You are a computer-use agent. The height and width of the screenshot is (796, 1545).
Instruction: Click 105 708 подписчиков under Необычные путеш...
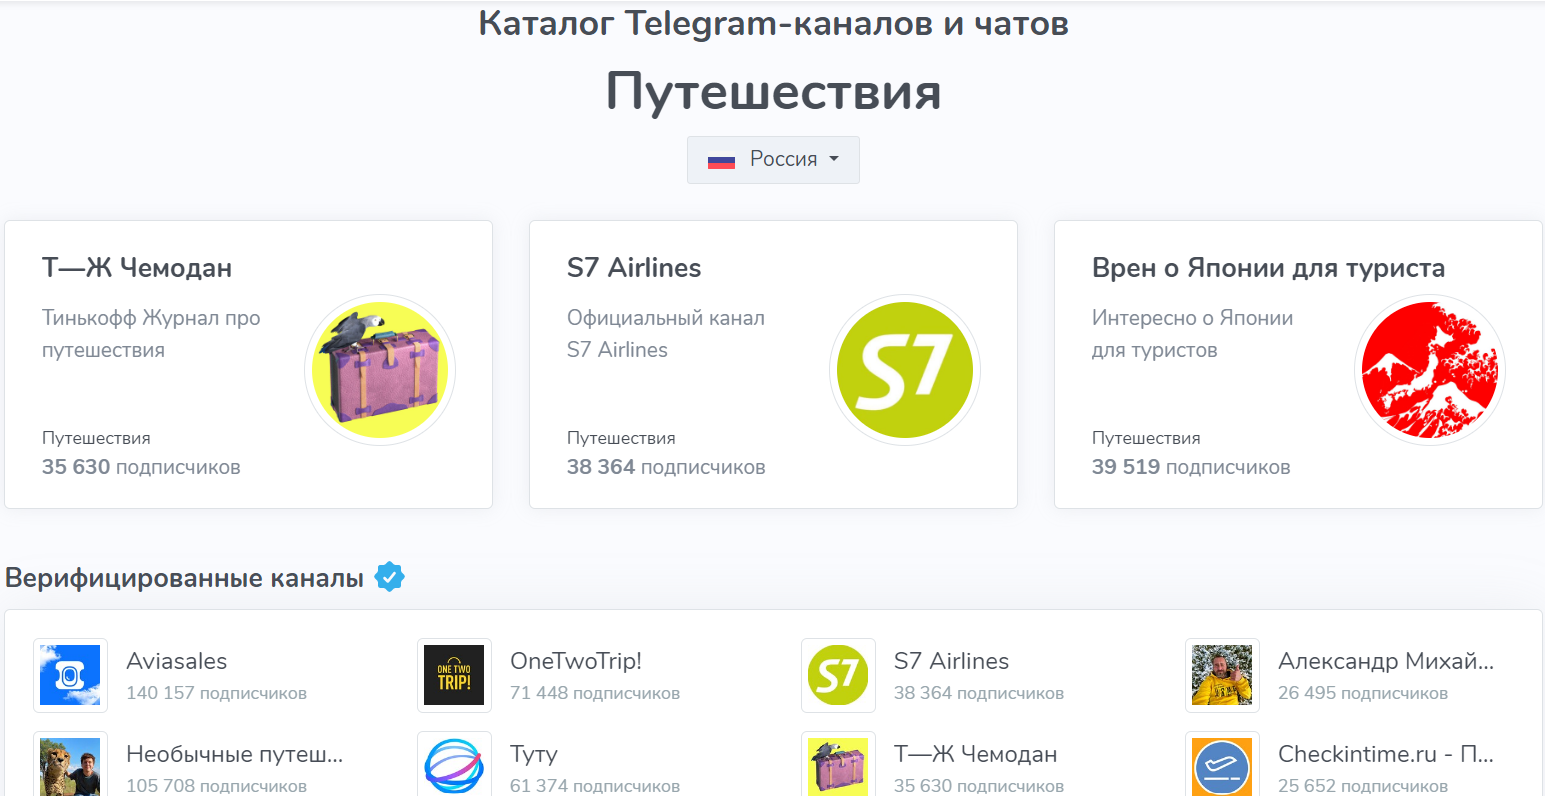[217, 786]
